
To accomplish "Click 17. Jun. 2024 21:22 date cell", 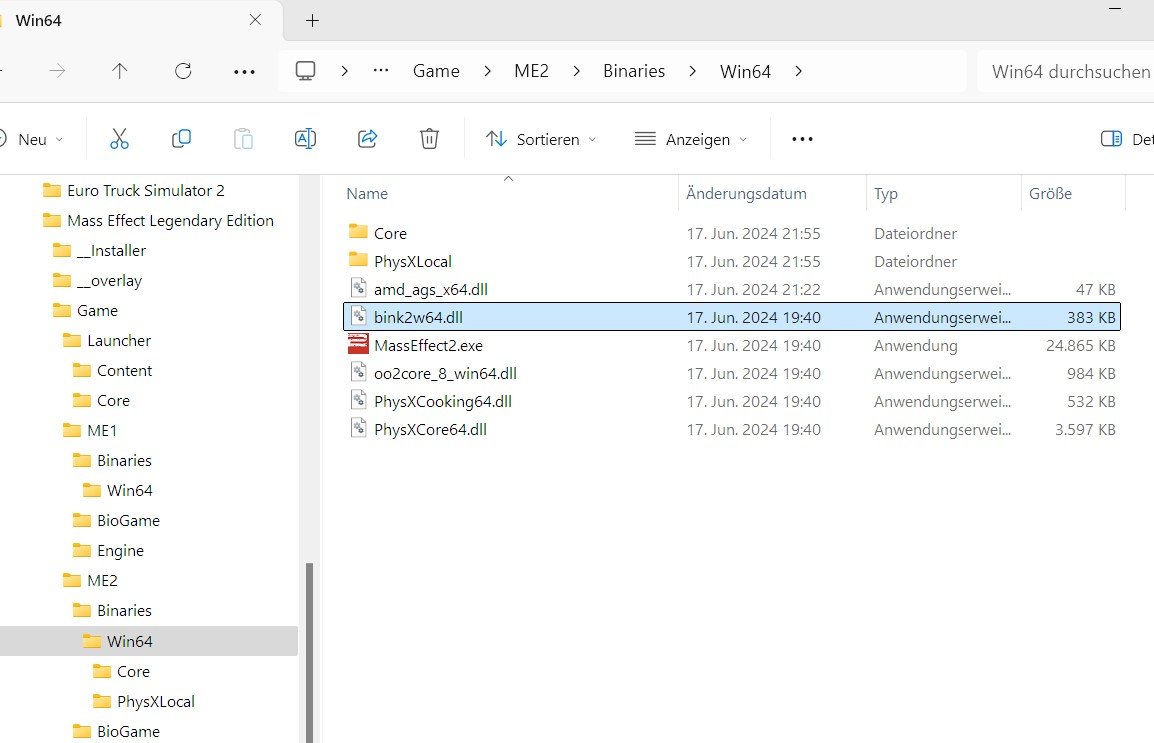I will [754, 289].
